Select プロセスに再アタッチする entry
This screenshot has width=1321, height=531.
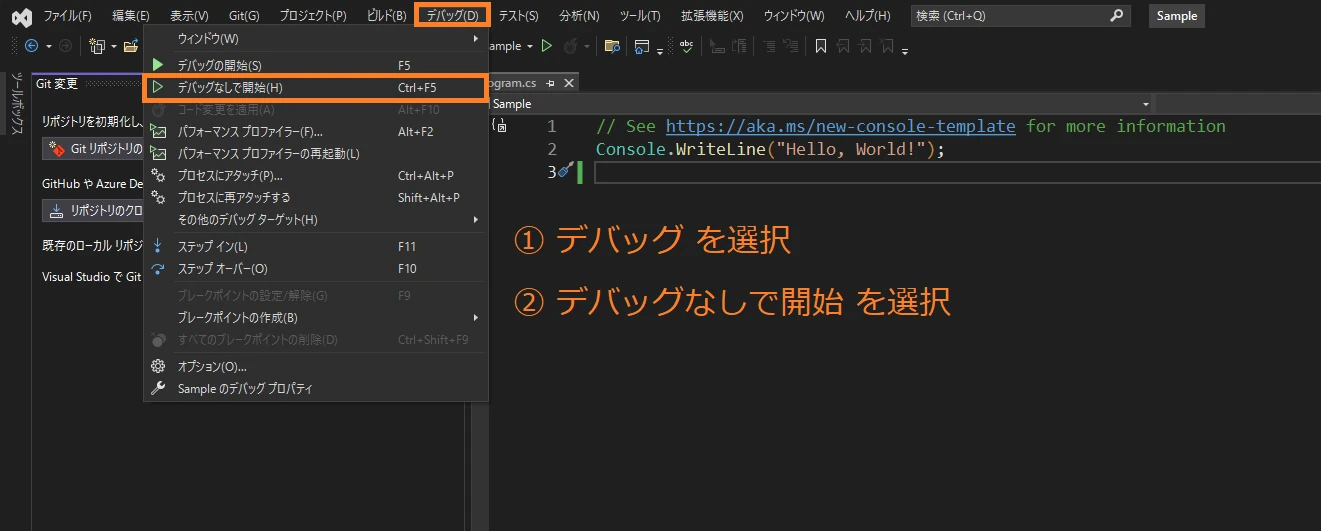click(x=315, y=197)
